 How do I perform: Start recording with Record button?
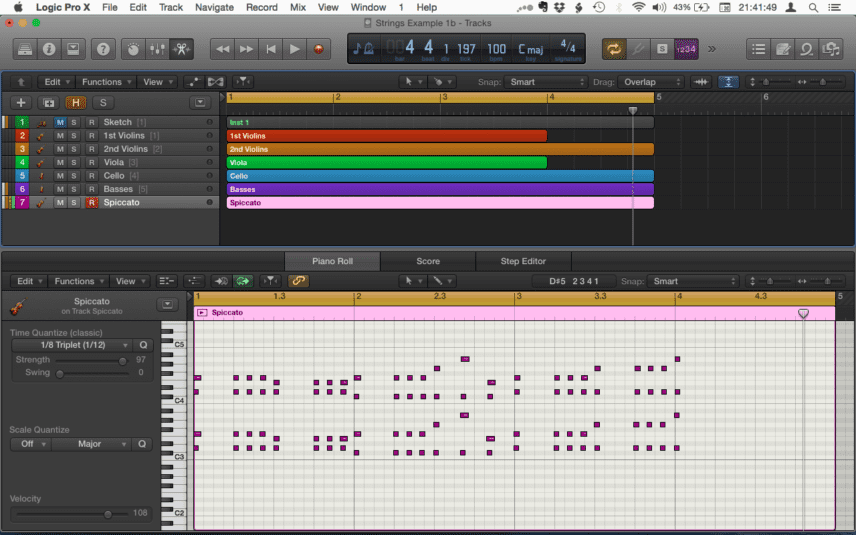(318, 49)
